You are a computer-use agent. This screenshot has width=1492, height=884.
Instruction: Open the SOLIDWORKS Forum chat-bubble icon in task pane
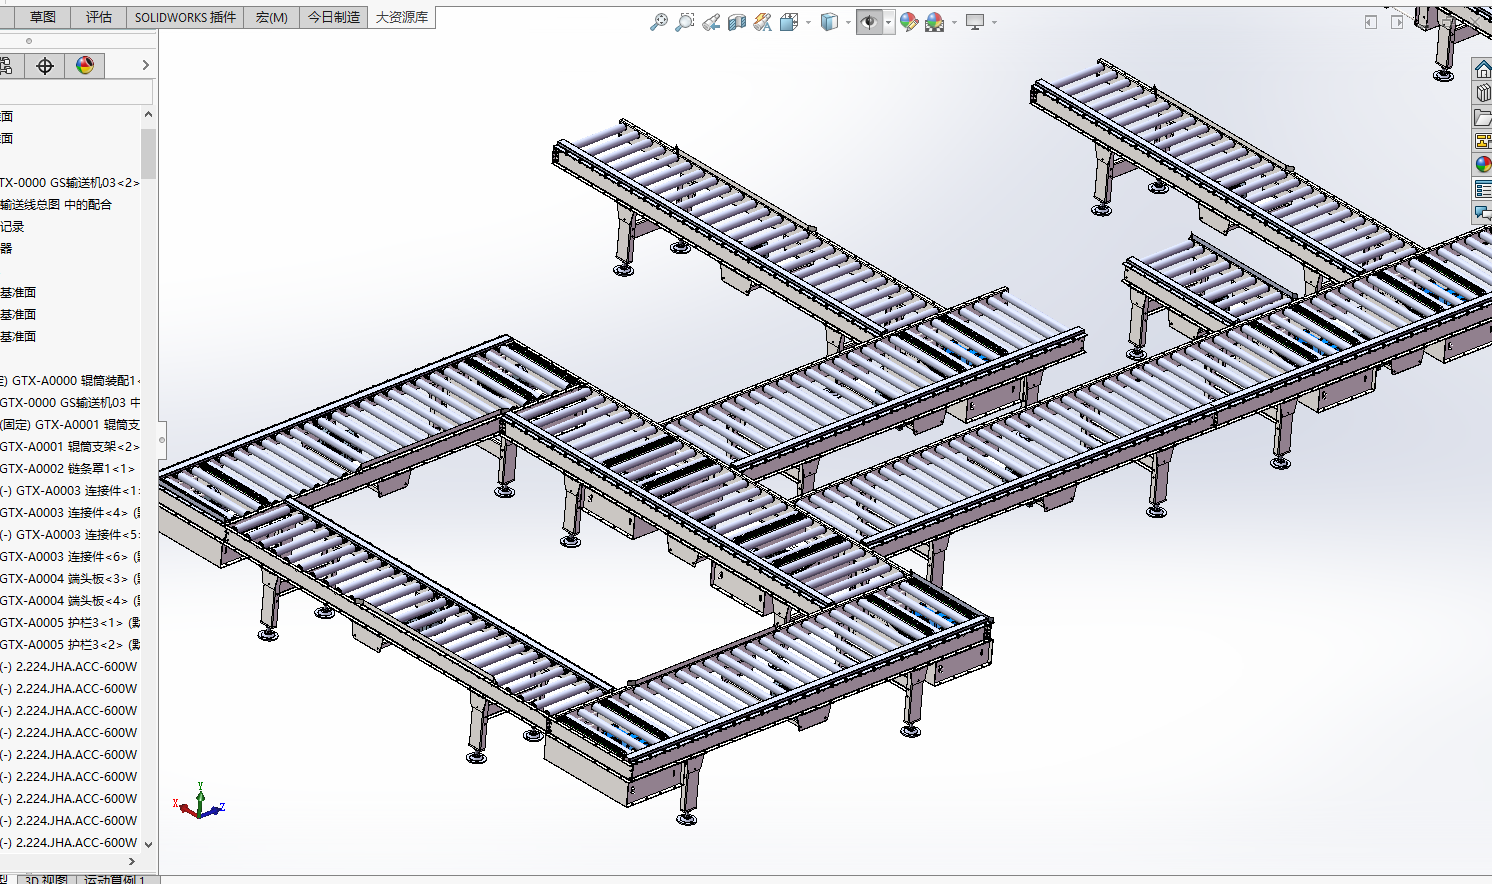click(1483, 212)
